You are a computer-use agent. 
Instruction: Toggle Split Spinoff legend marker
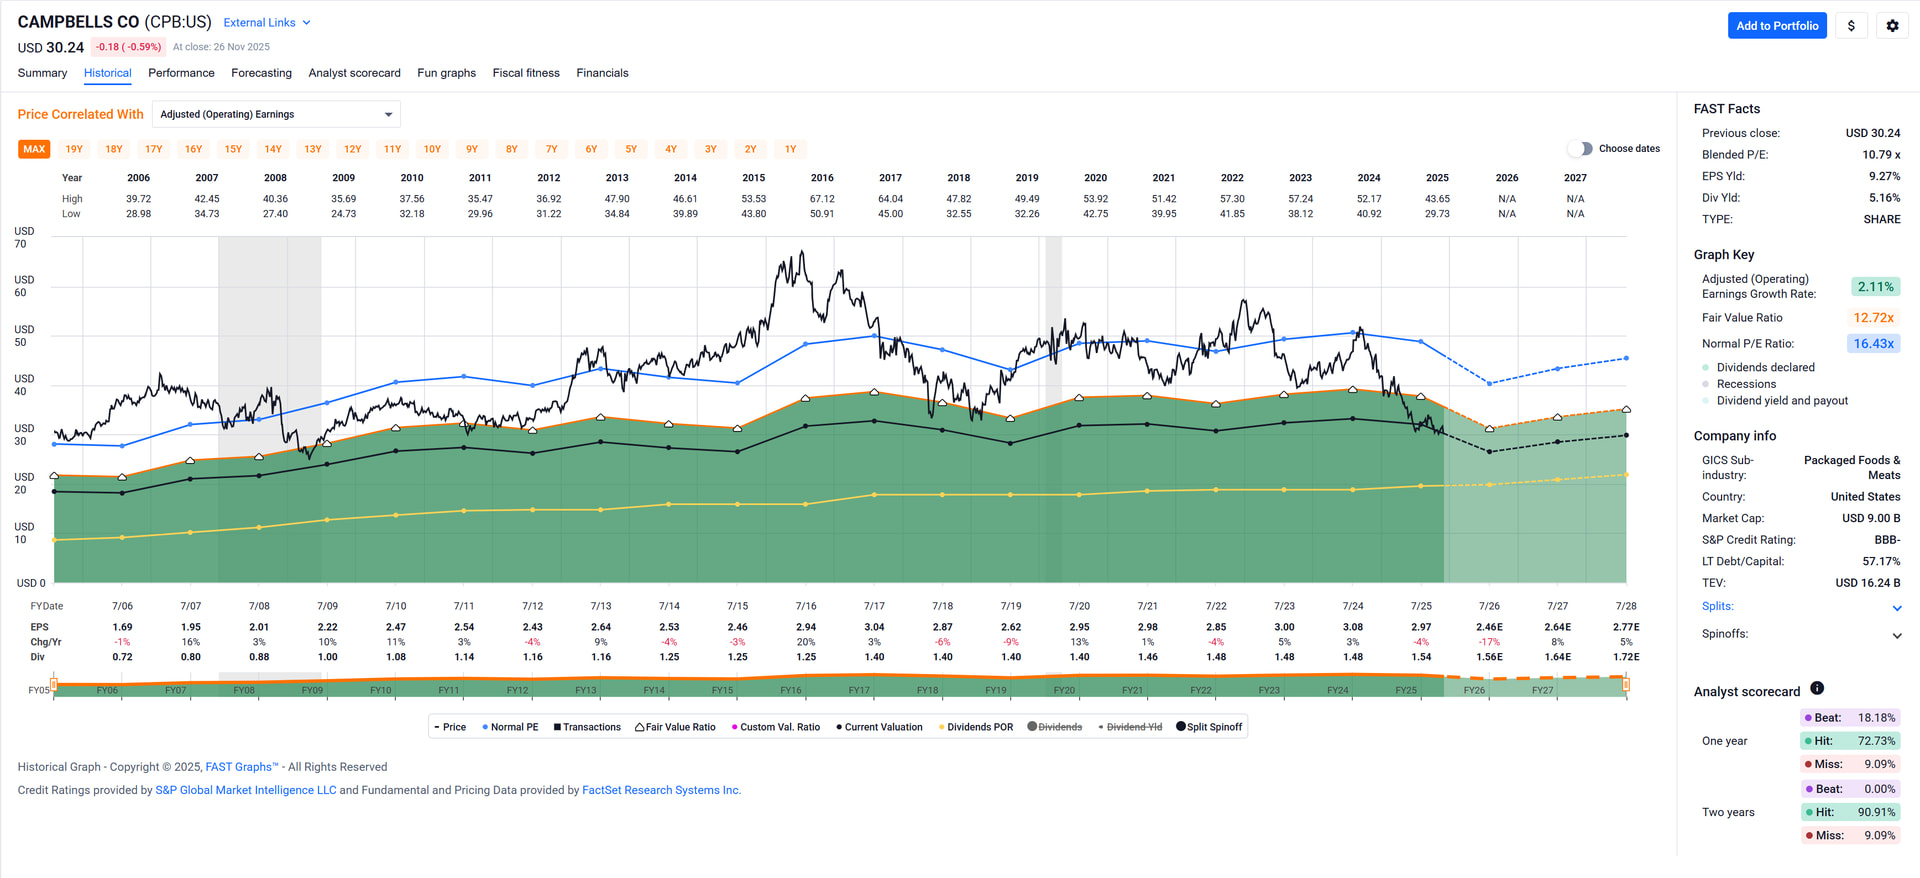coord(1181,727)
